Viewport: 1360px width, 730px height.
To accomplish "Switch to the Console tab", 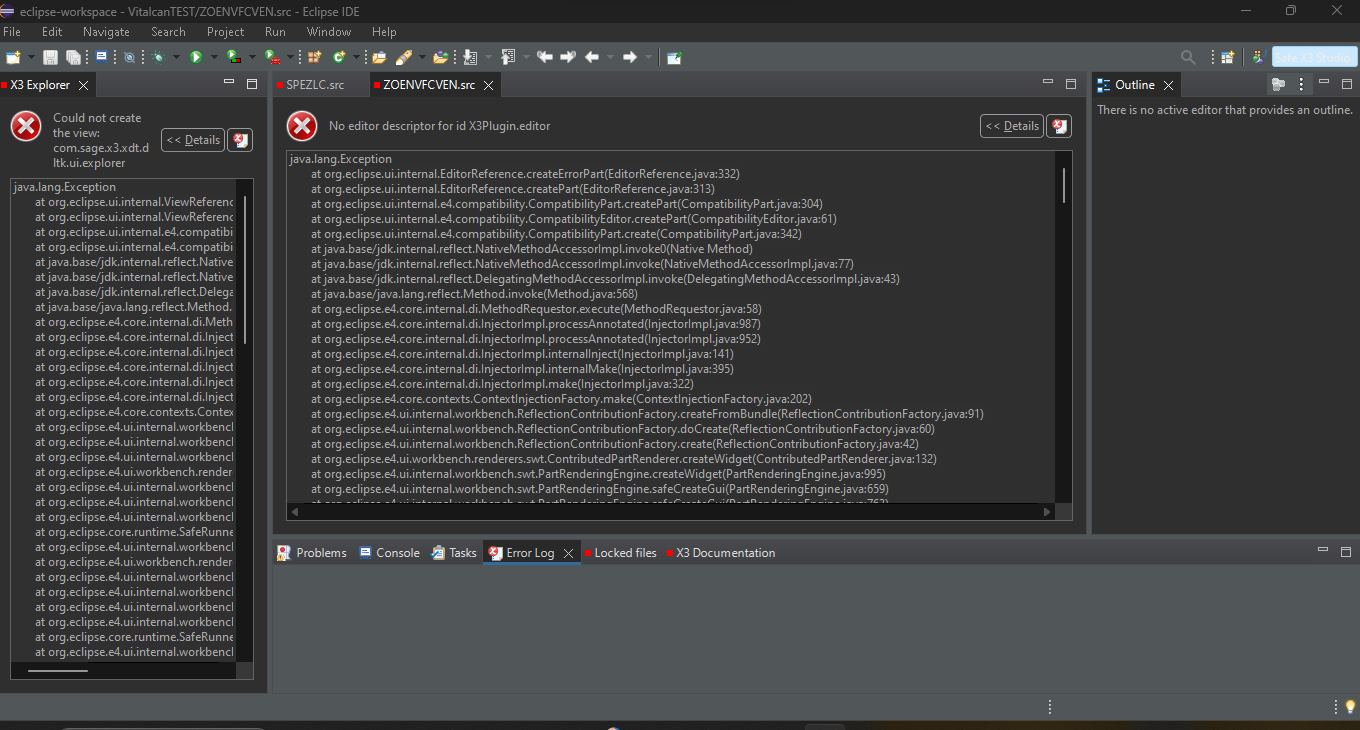I will coord(389,553).
